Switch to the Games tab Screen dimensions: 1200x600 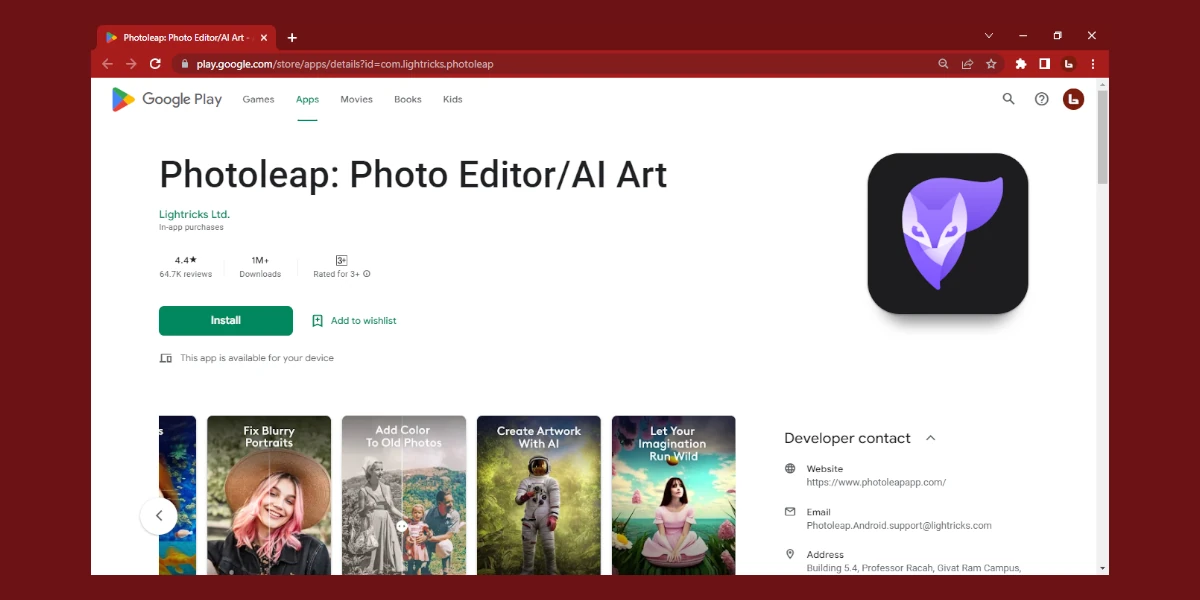click(258, 99)
